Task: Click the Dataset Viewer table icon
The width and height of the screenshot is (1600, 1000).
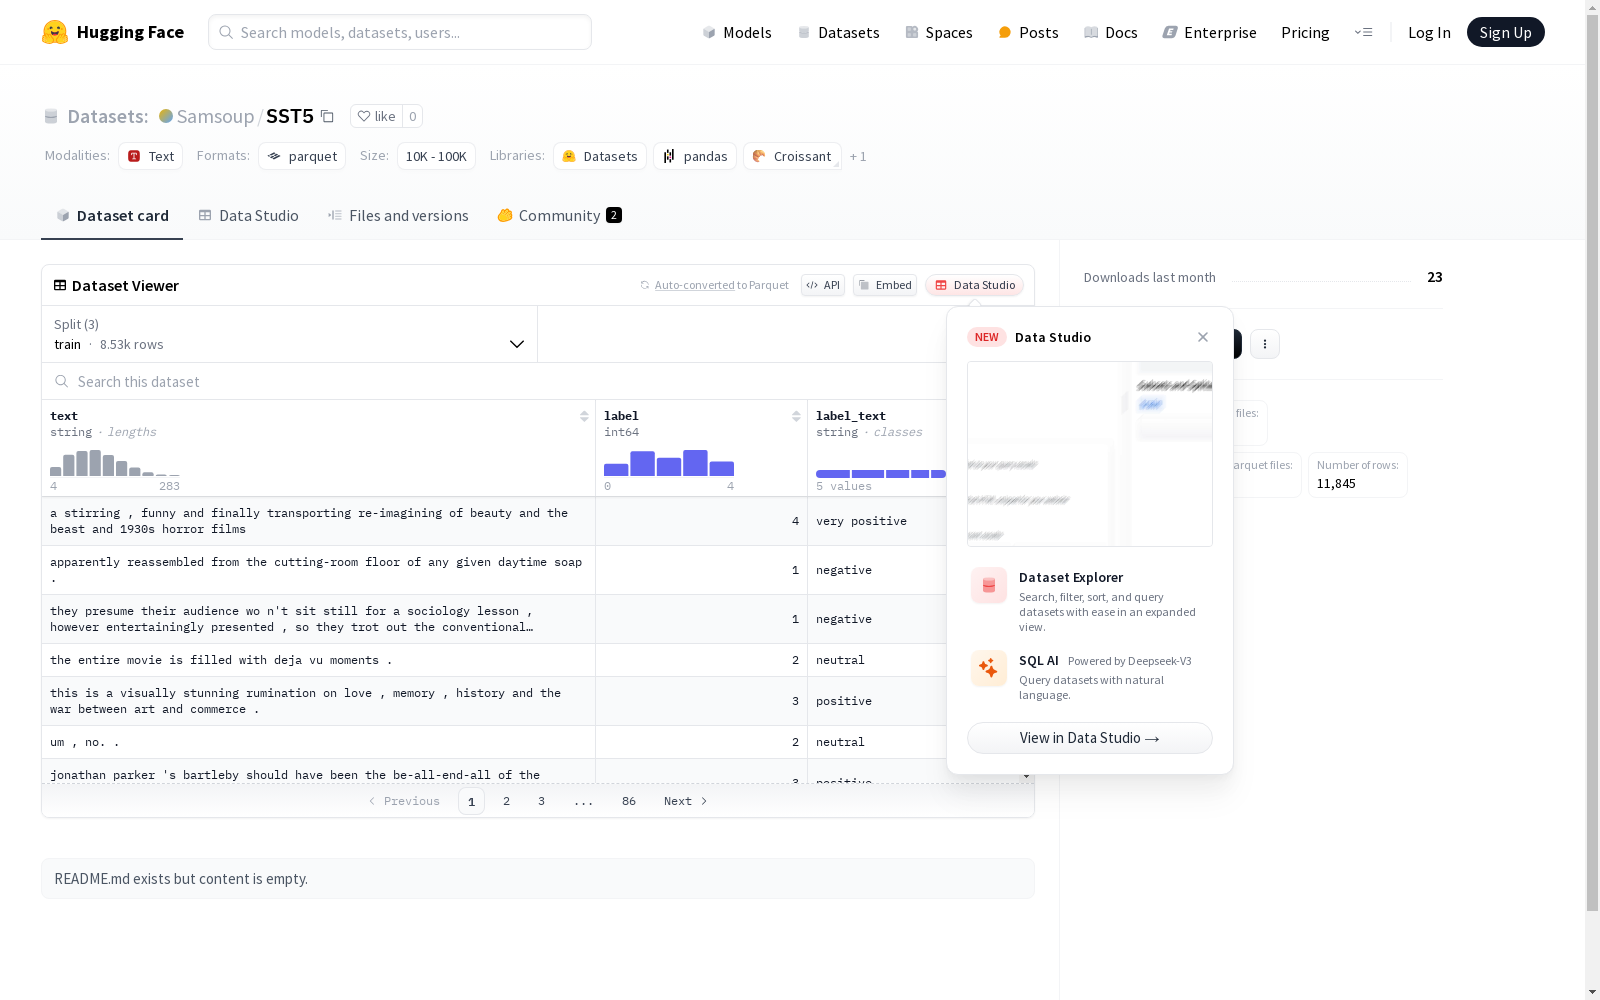Action: click(60, 285)
